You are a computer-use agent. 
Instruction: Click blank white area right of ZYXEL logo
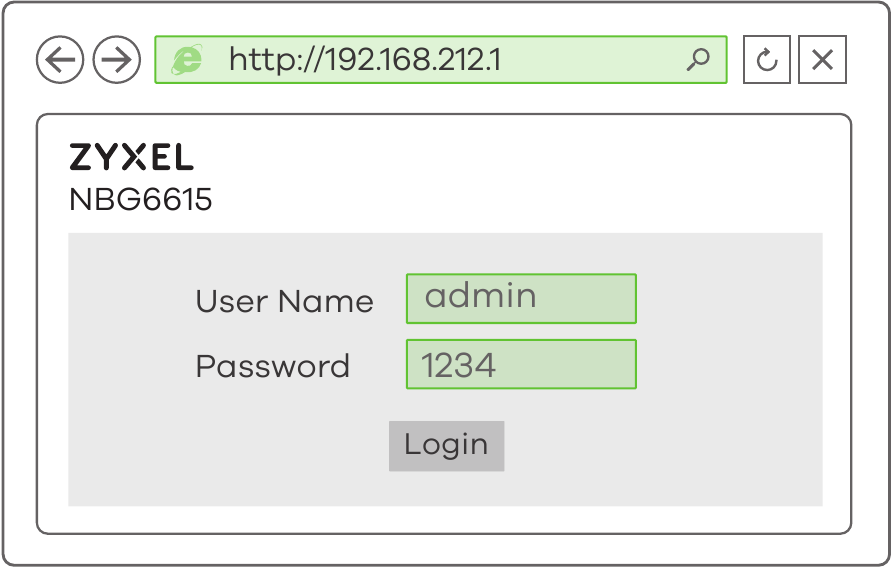(x=512, y=165)
